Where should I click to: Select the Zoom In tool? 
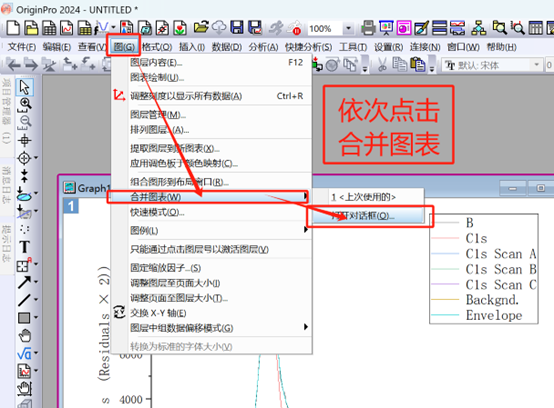[x=24, y=105]
